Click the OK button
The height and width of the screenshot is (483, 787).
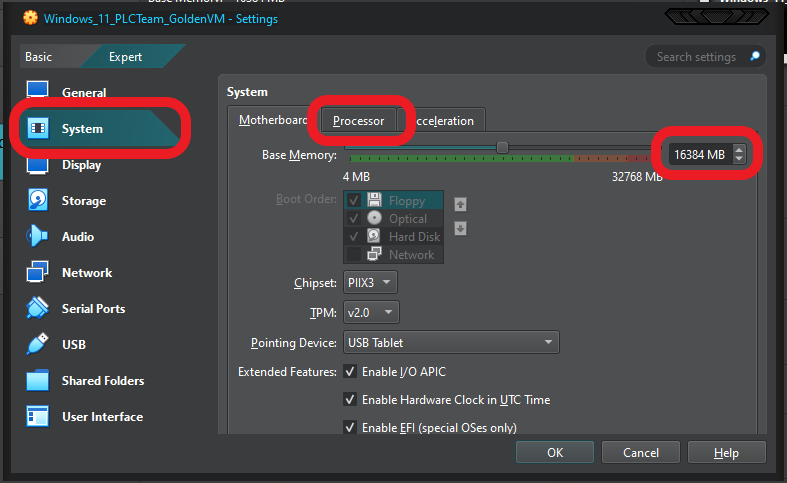click(555, 453)
